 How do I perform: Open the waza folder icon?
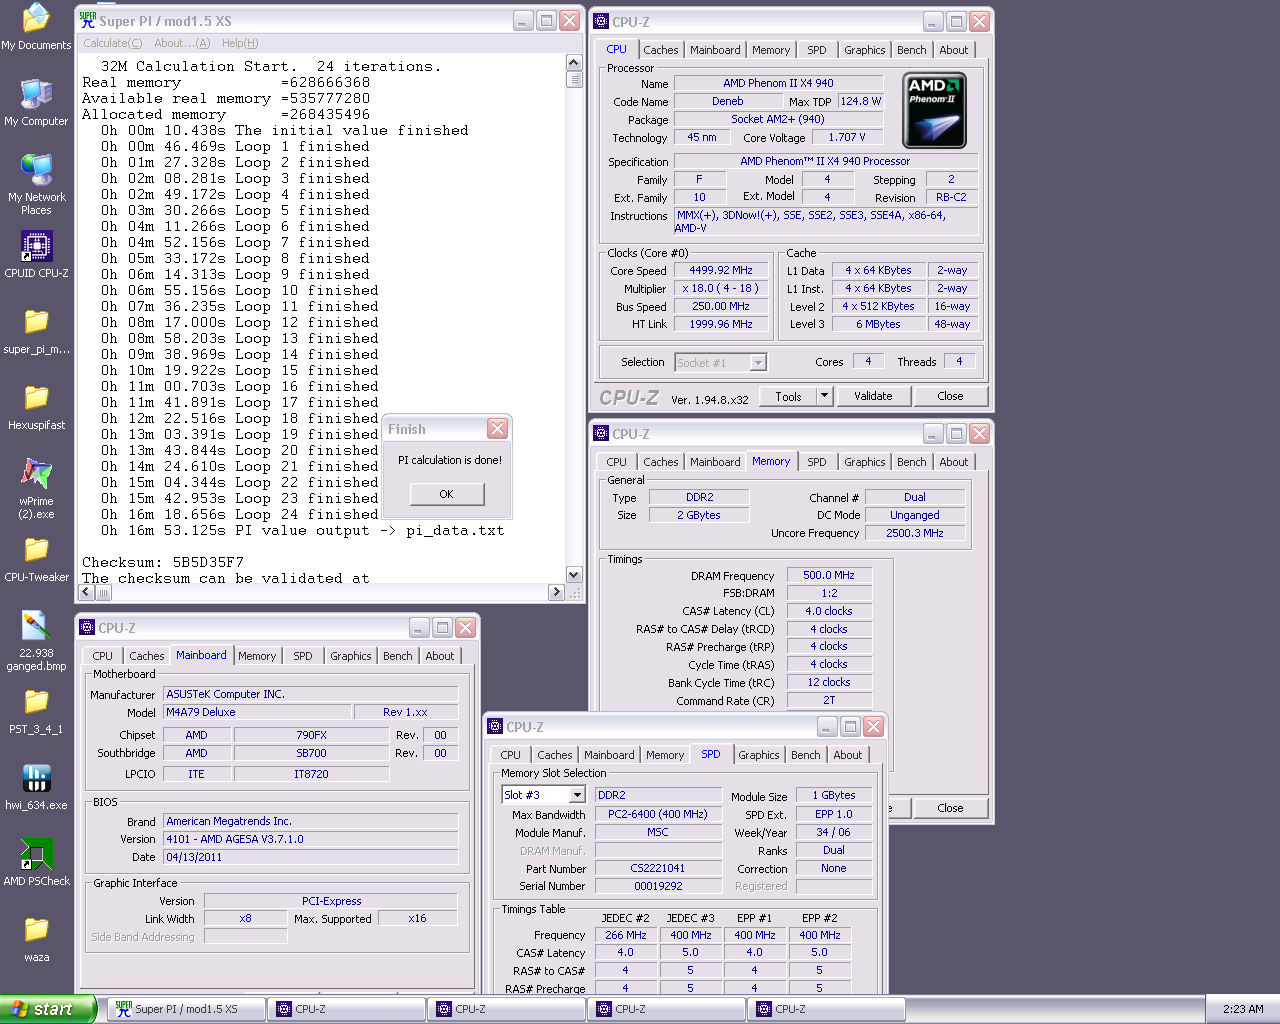pos(36,938)
